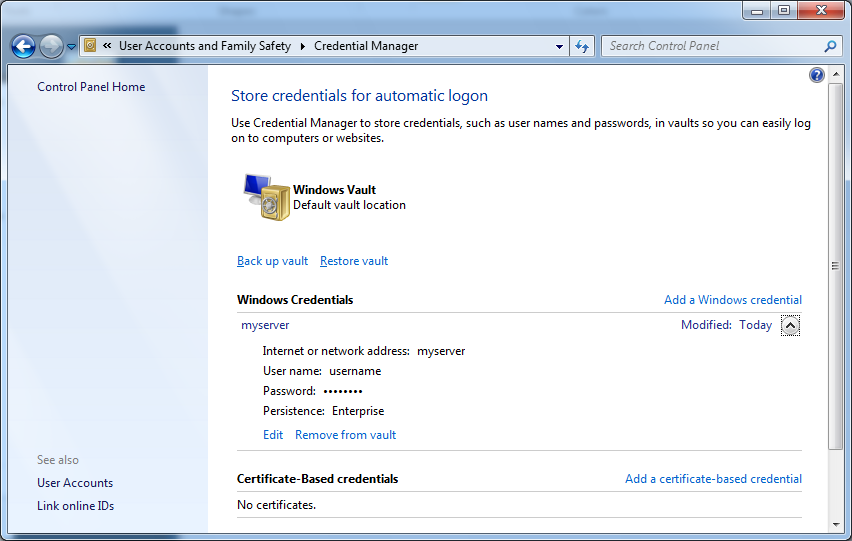Click the Windows Vault safe icon
Screen dimensions: 852x541
pos(266,197)
